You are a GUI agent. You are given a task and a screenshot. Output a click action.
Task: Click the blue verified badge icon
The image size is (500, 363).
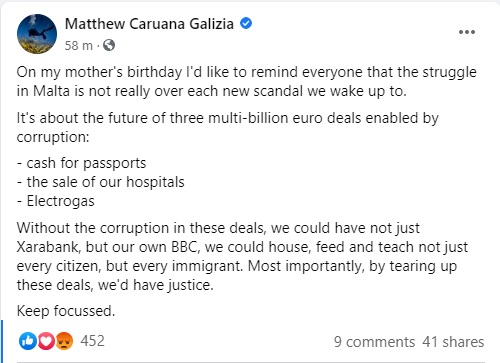coord(246,23)
